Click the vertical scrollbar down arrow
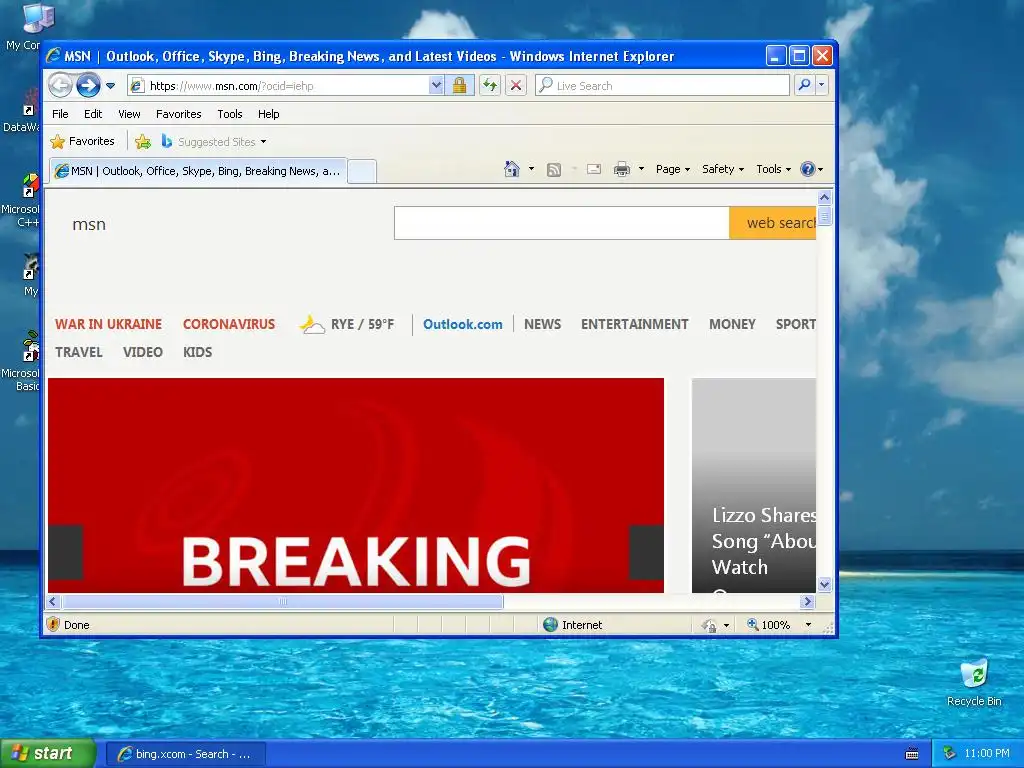 tap(824, 584)
